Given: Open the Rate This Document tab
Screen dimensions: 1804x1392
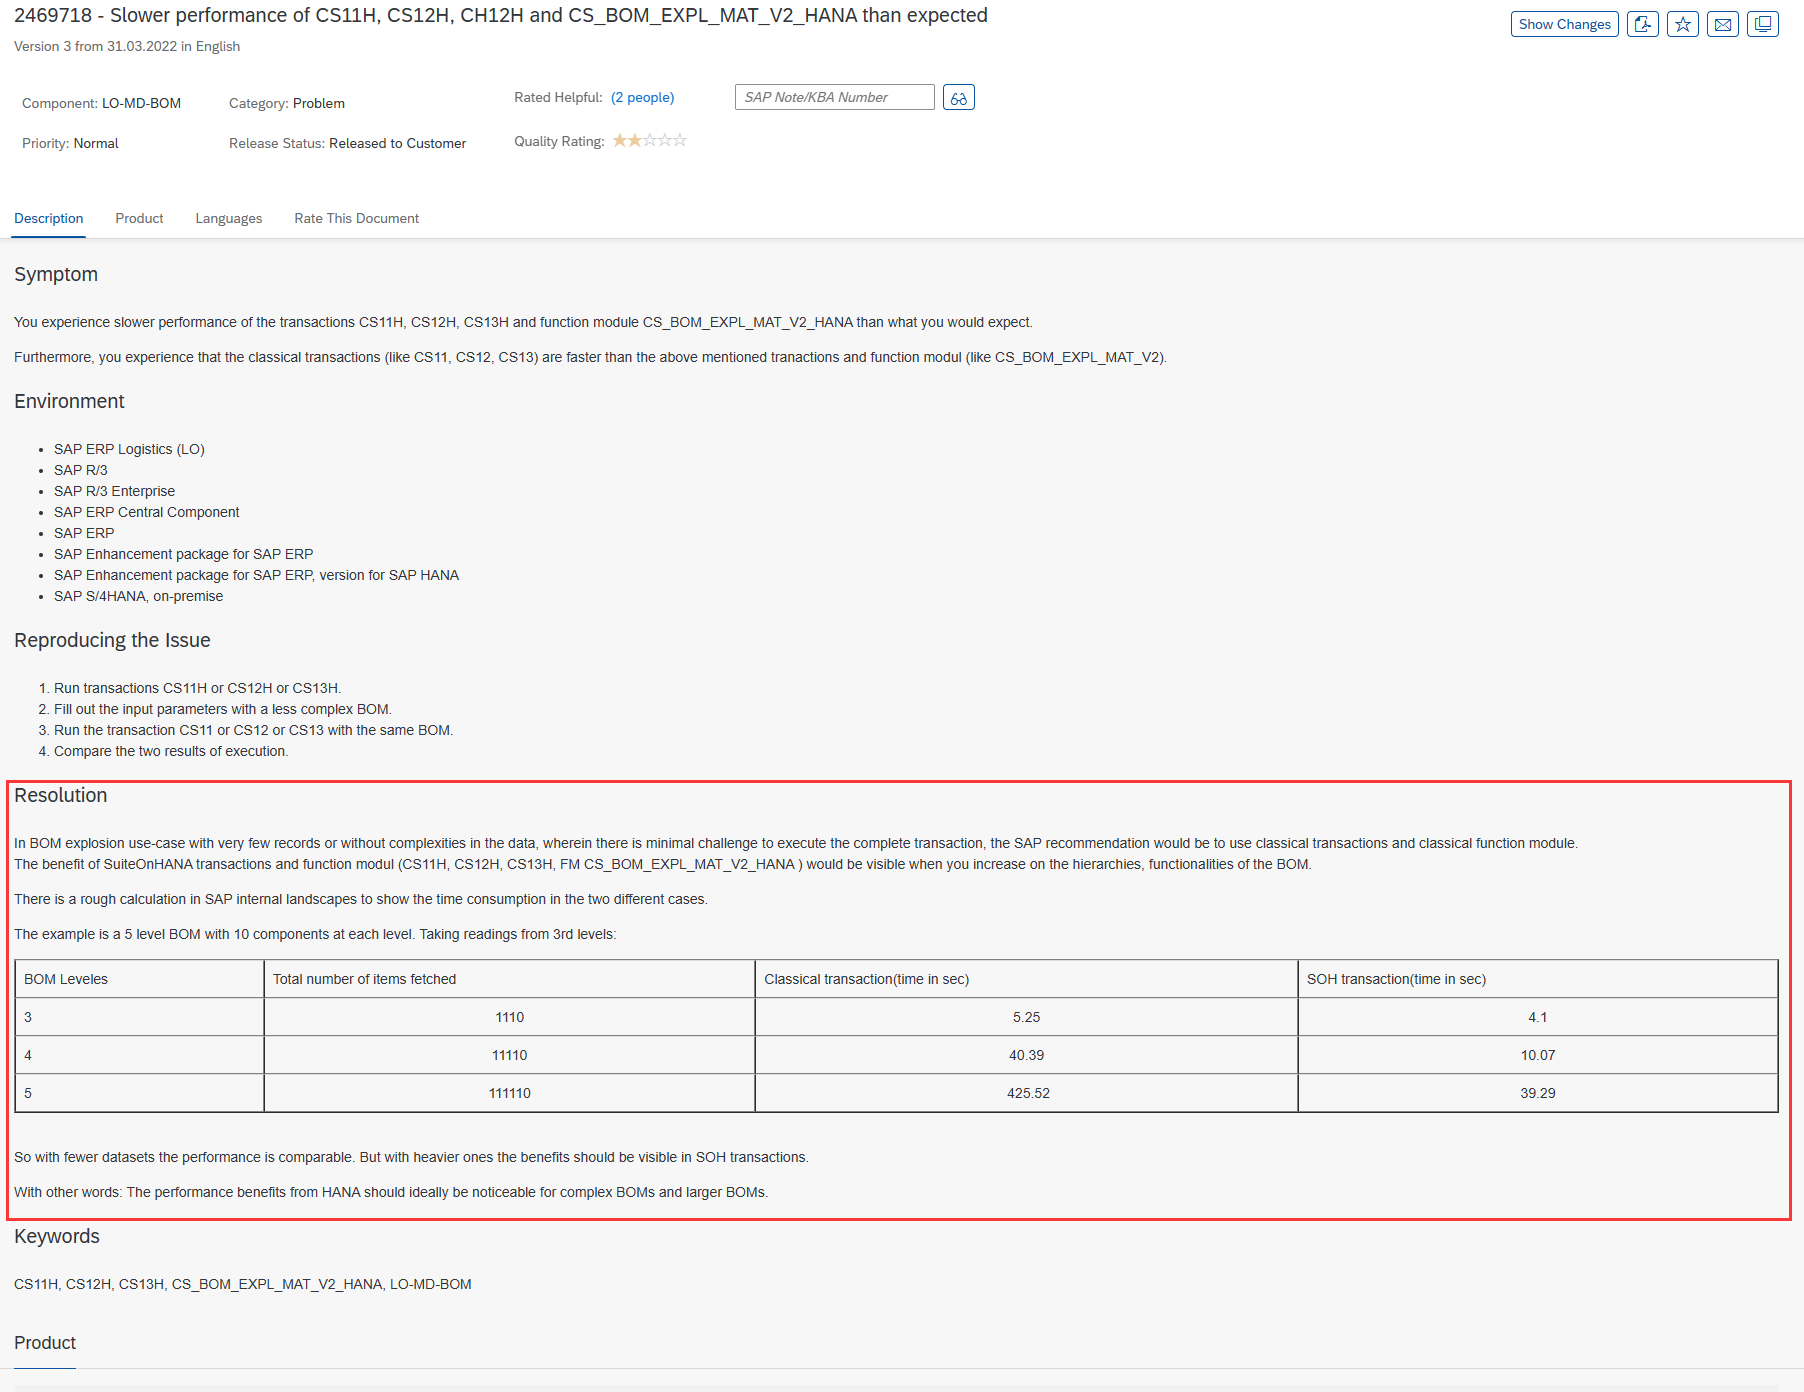Looking at the screenshot, I should point(356,218).
